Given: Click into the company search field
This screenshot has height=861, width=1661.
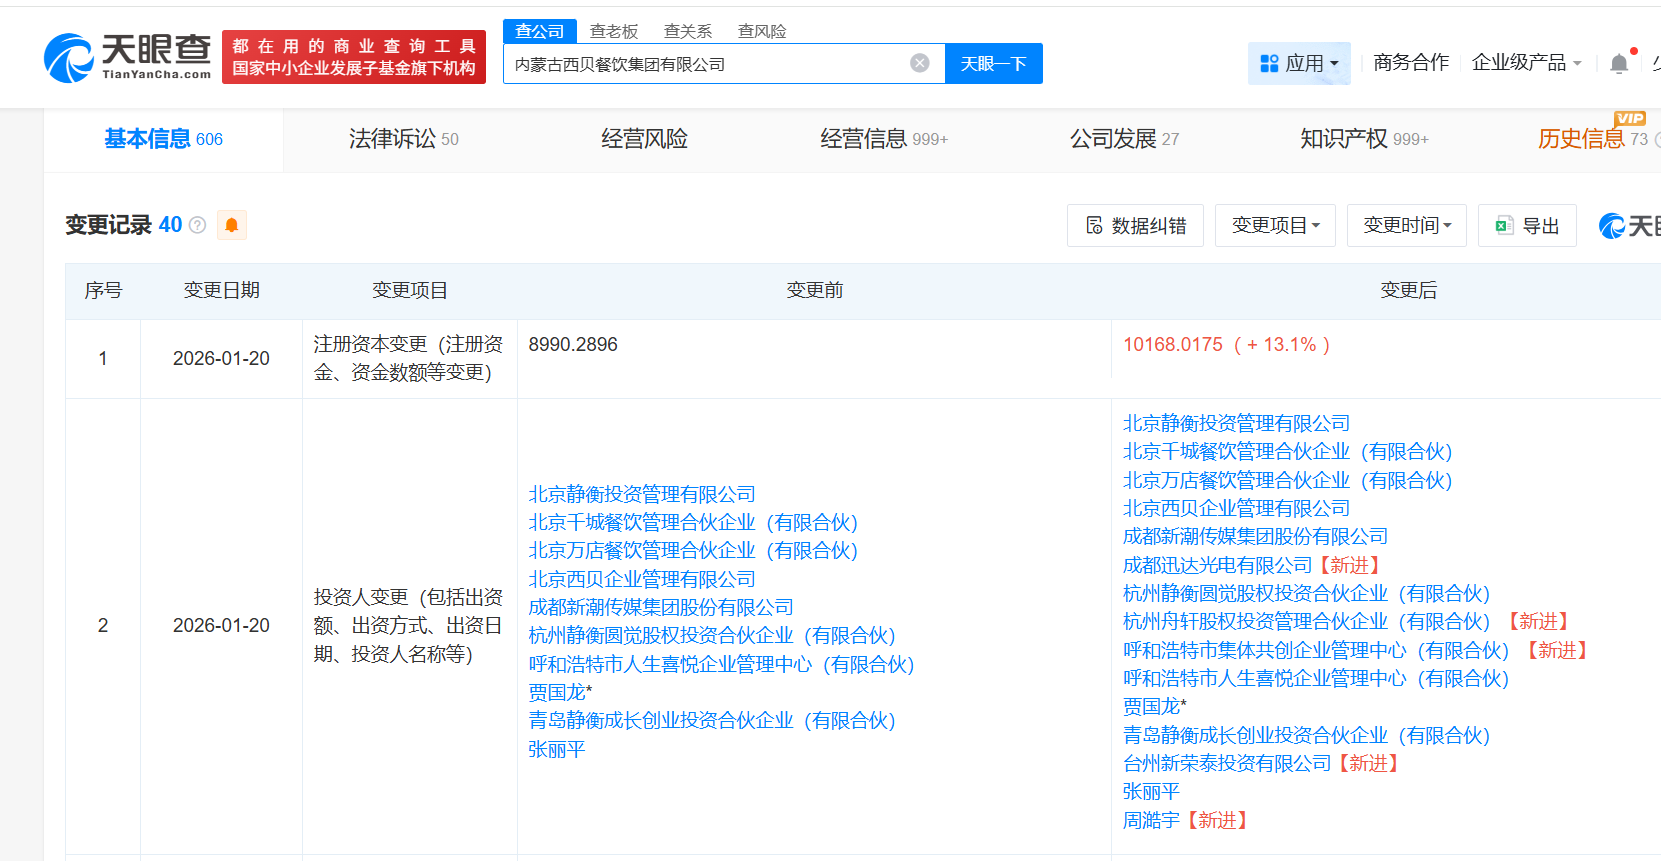Looking at the screenshot, I should 705,64.
